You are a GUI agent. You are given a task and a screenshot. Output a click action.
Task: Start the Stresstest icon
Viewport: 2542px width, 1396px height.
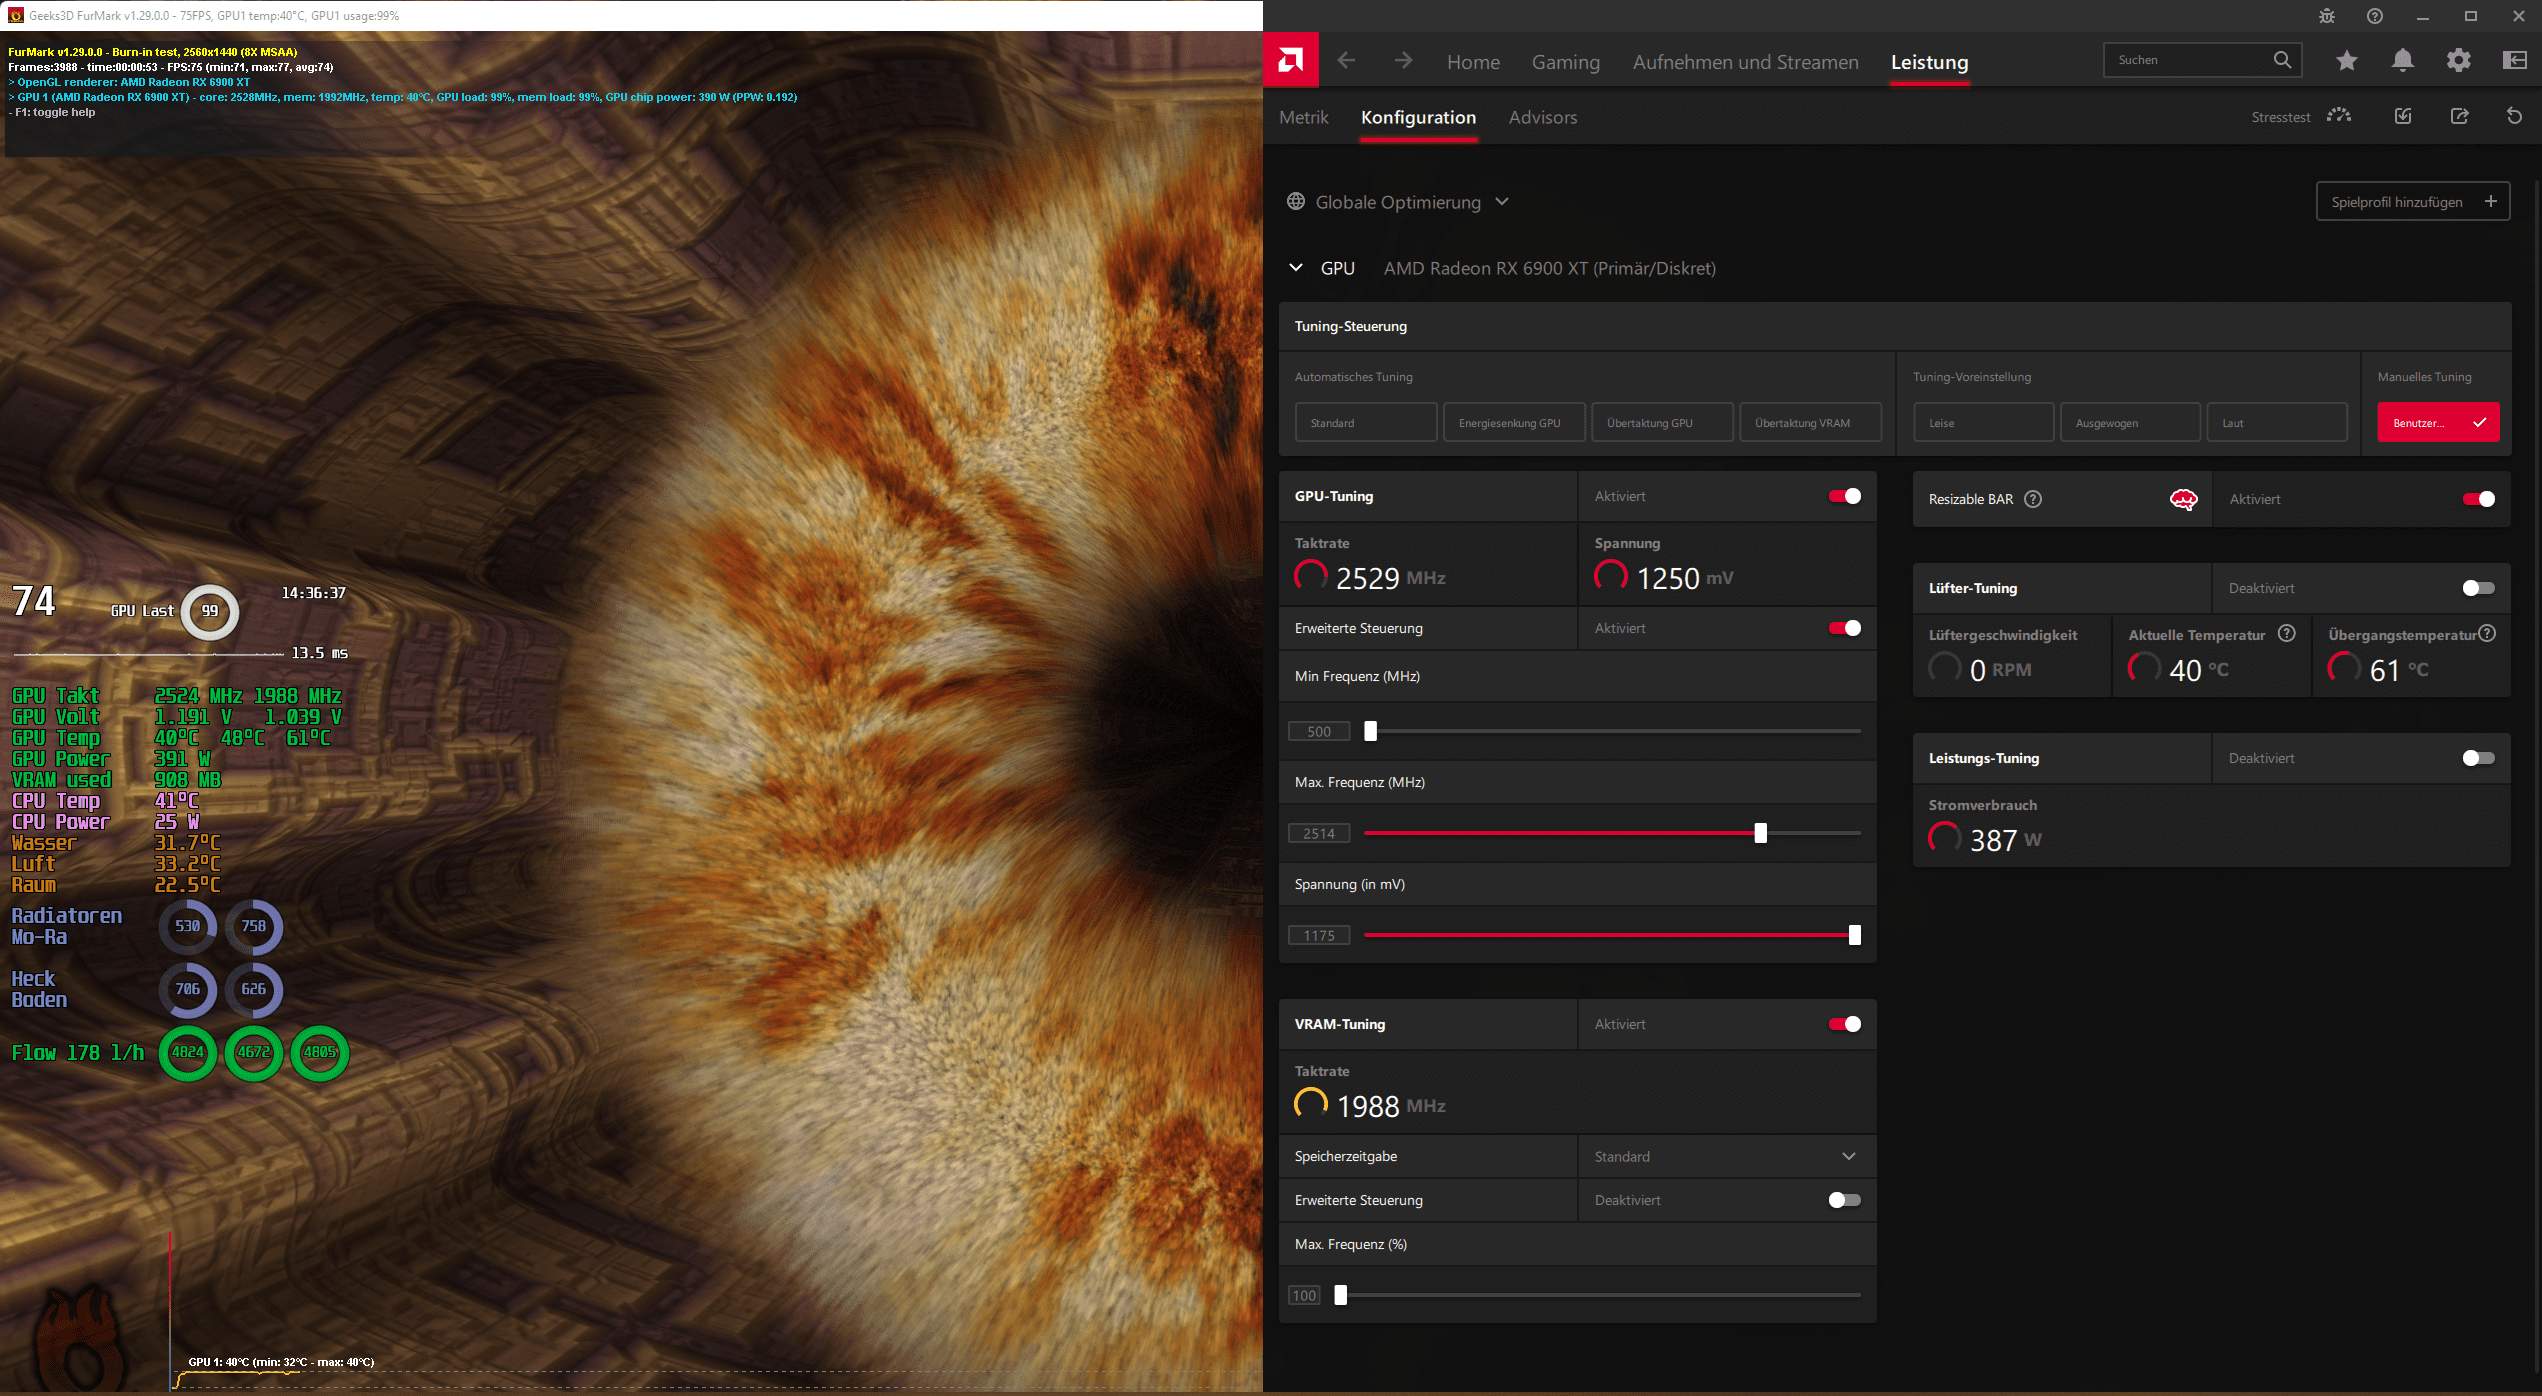point(2339,116)
